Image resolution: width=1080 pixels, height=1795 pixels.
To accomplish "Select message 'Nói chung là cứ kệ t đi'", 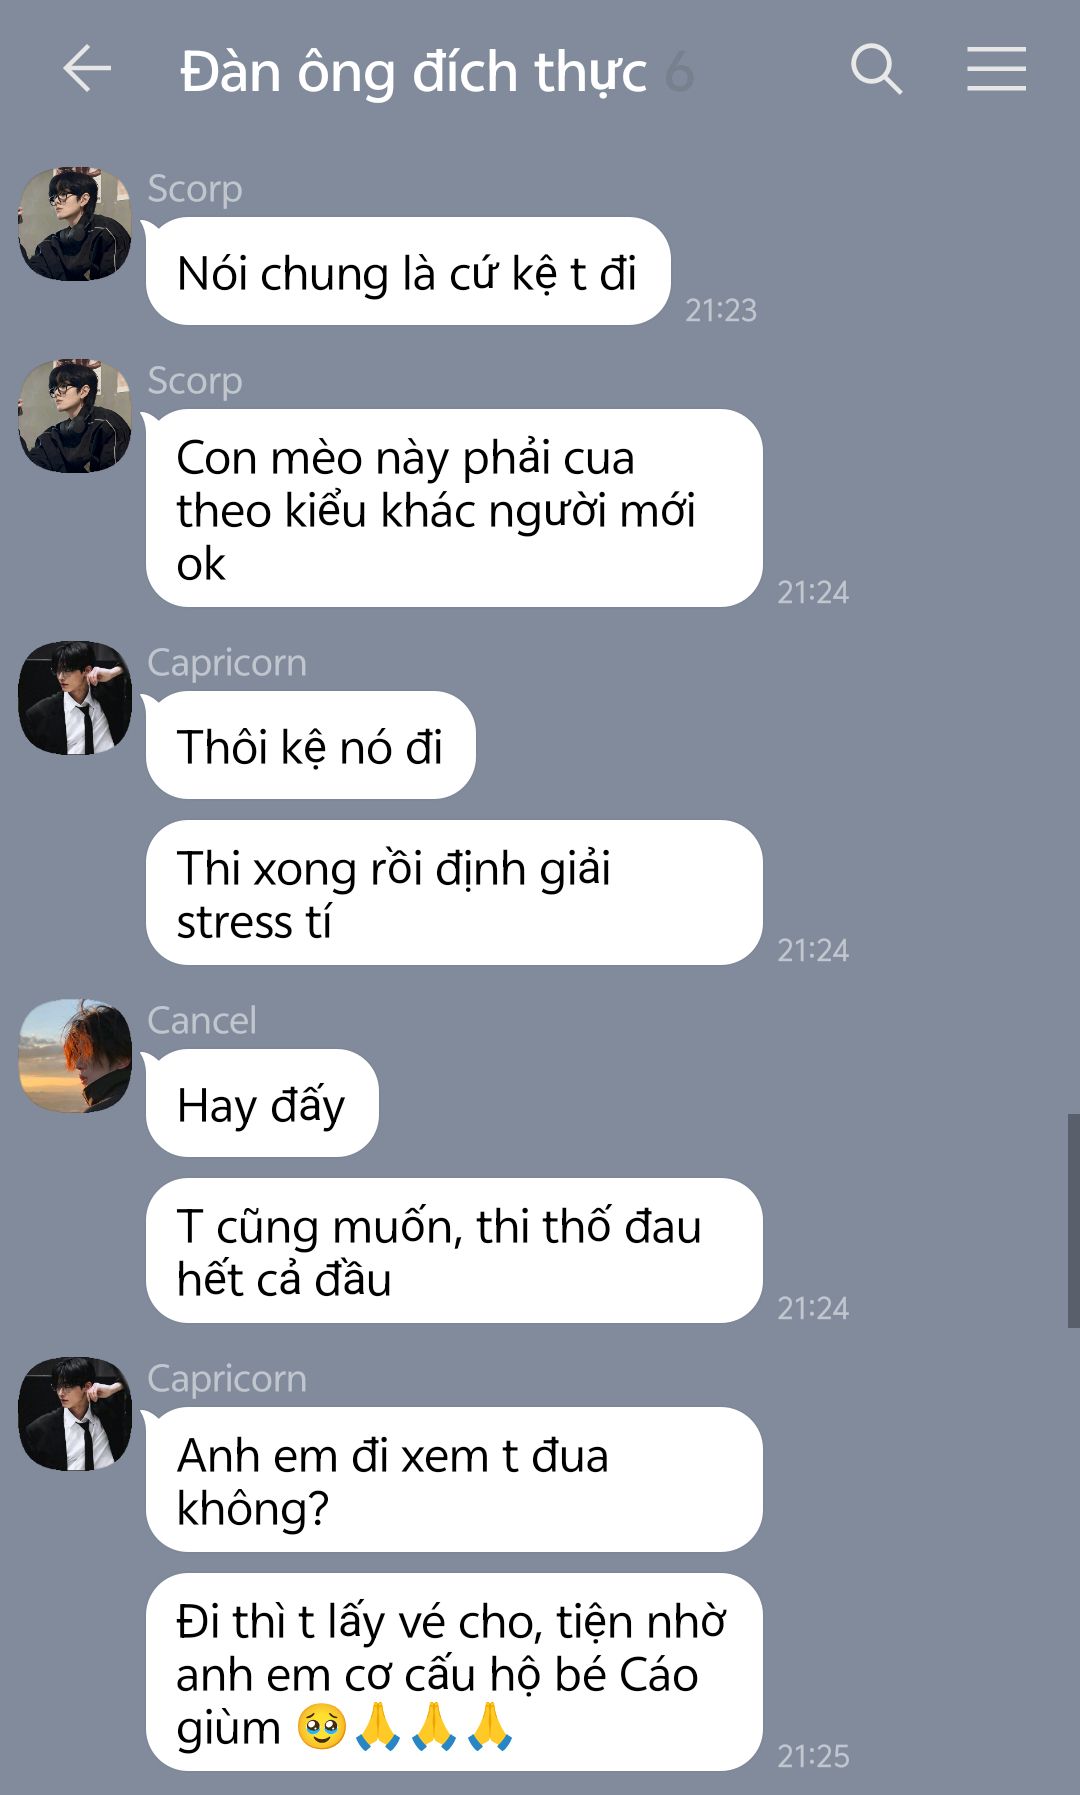I will pos(408,271).
